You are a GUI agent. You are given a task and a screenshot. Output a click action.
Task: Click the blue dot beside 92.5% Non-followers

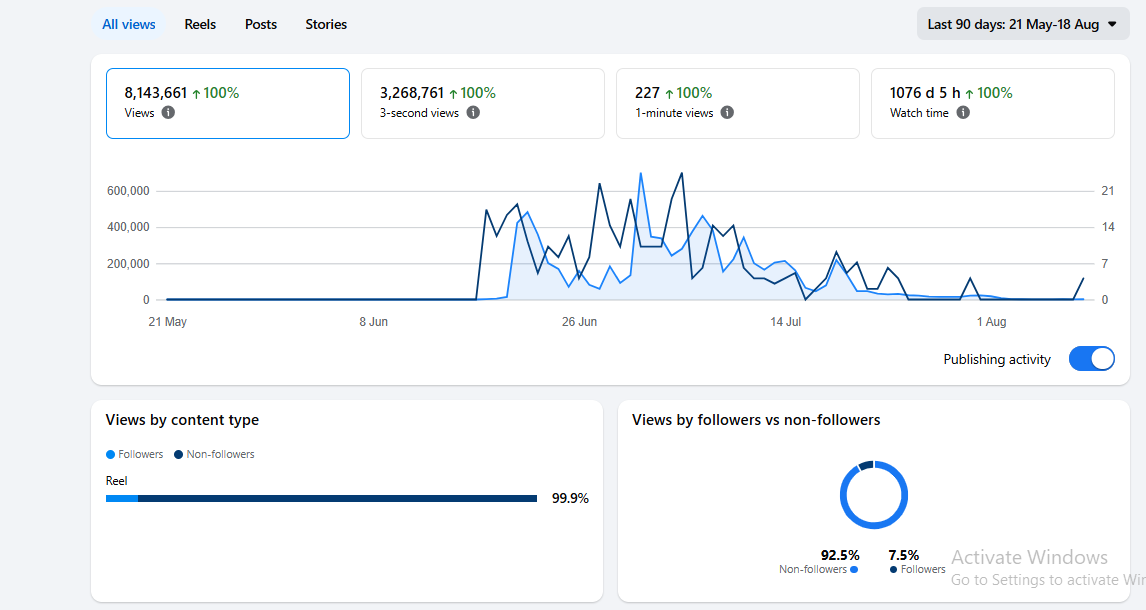(854, 569)
